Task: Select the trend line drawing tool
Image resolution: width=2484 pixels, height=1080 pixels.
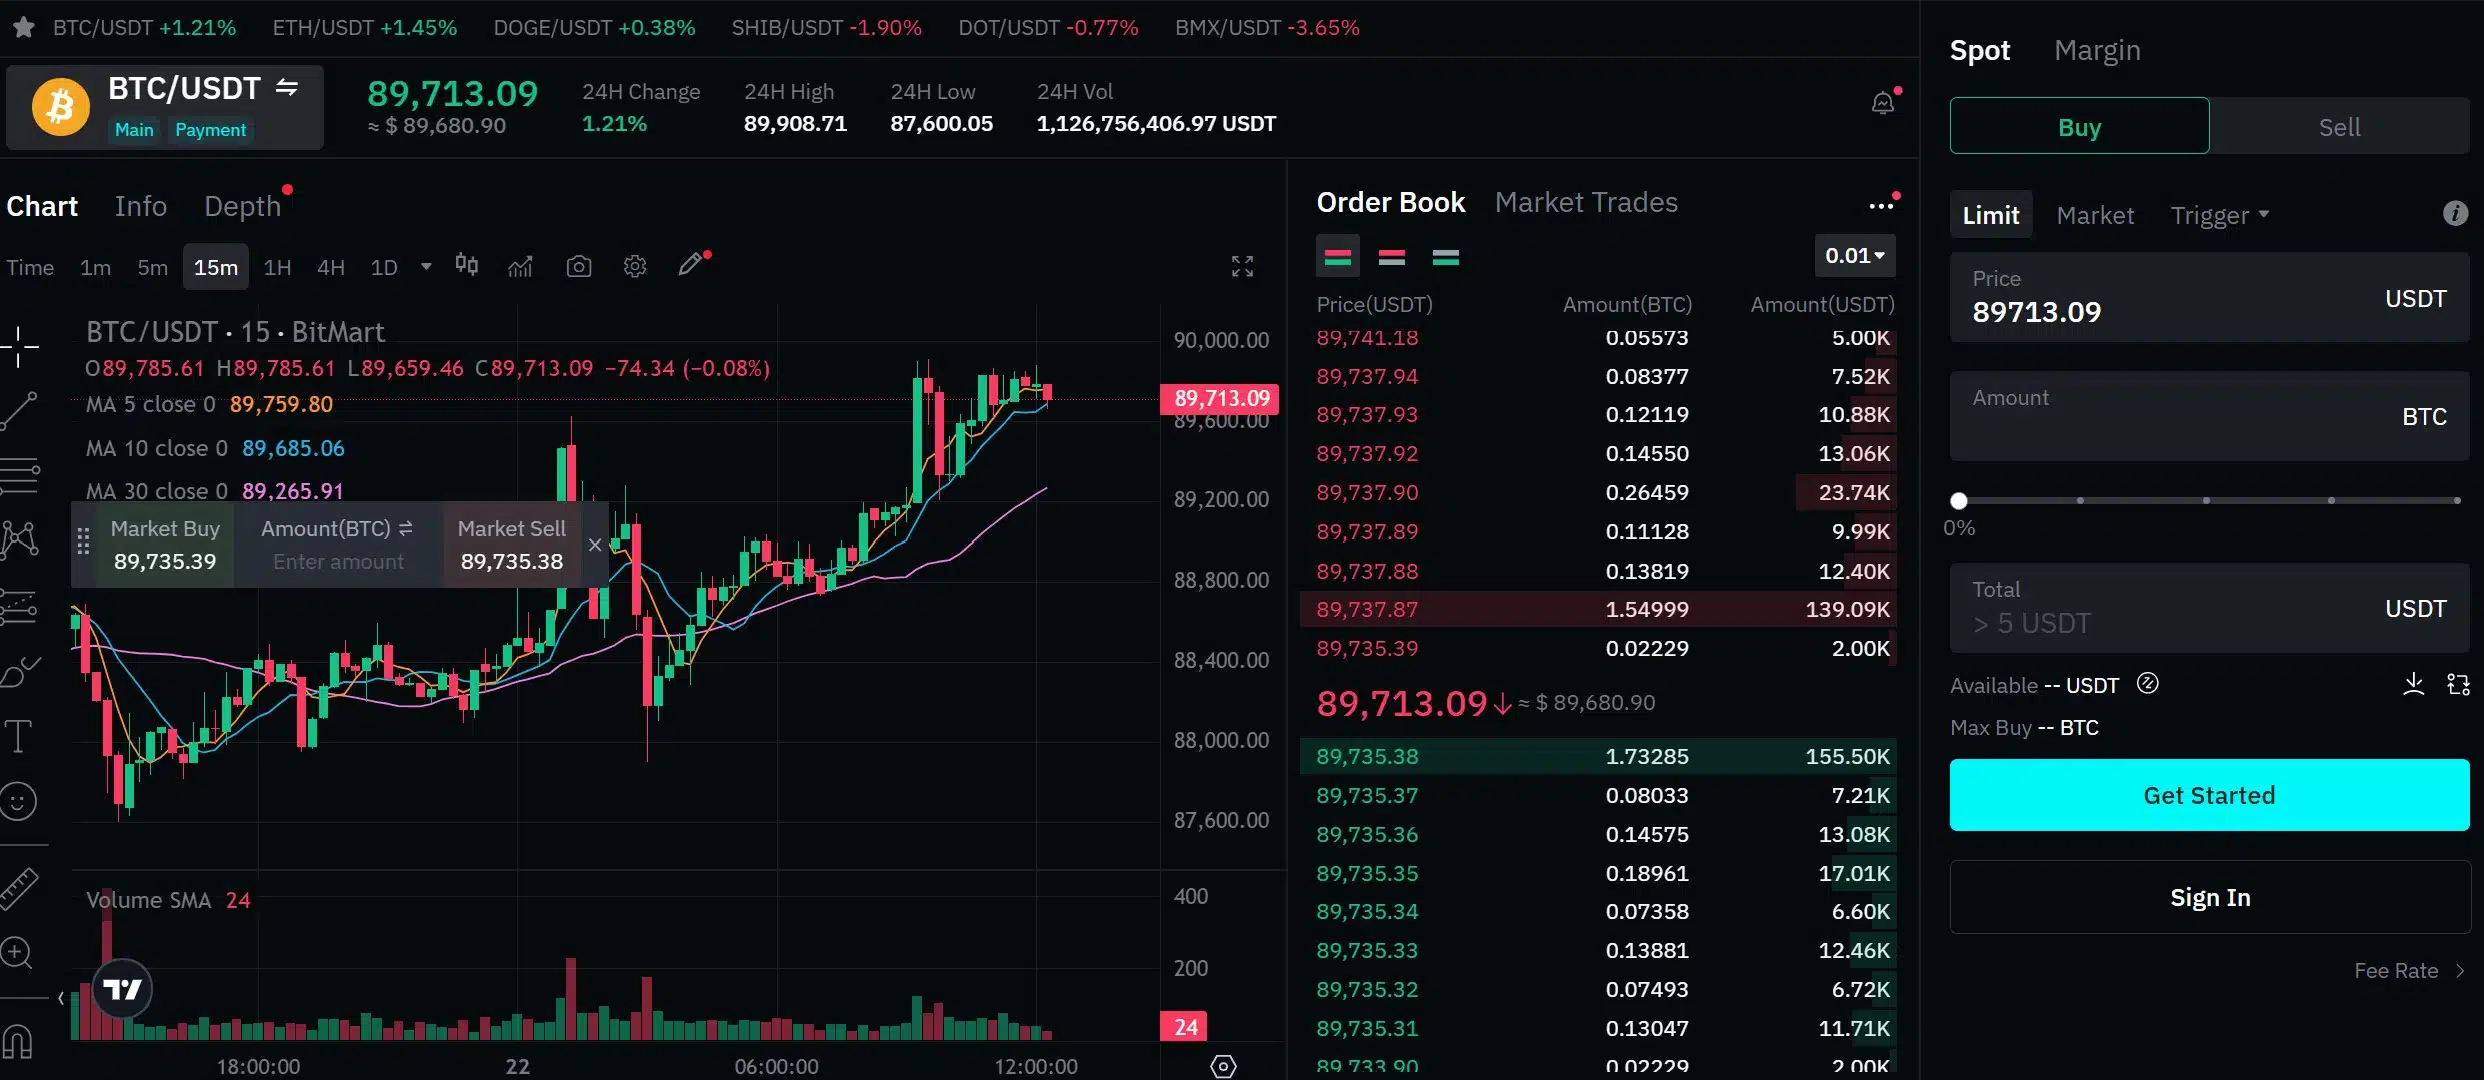Action: click(x=20, y=410)
